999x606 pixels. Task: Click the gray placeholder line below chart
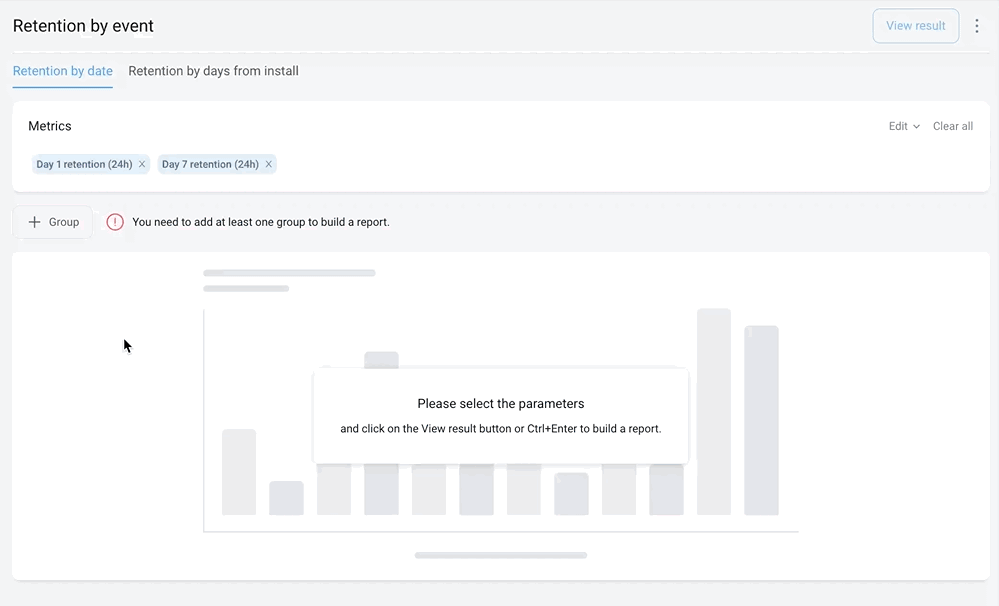pos(500,555)
